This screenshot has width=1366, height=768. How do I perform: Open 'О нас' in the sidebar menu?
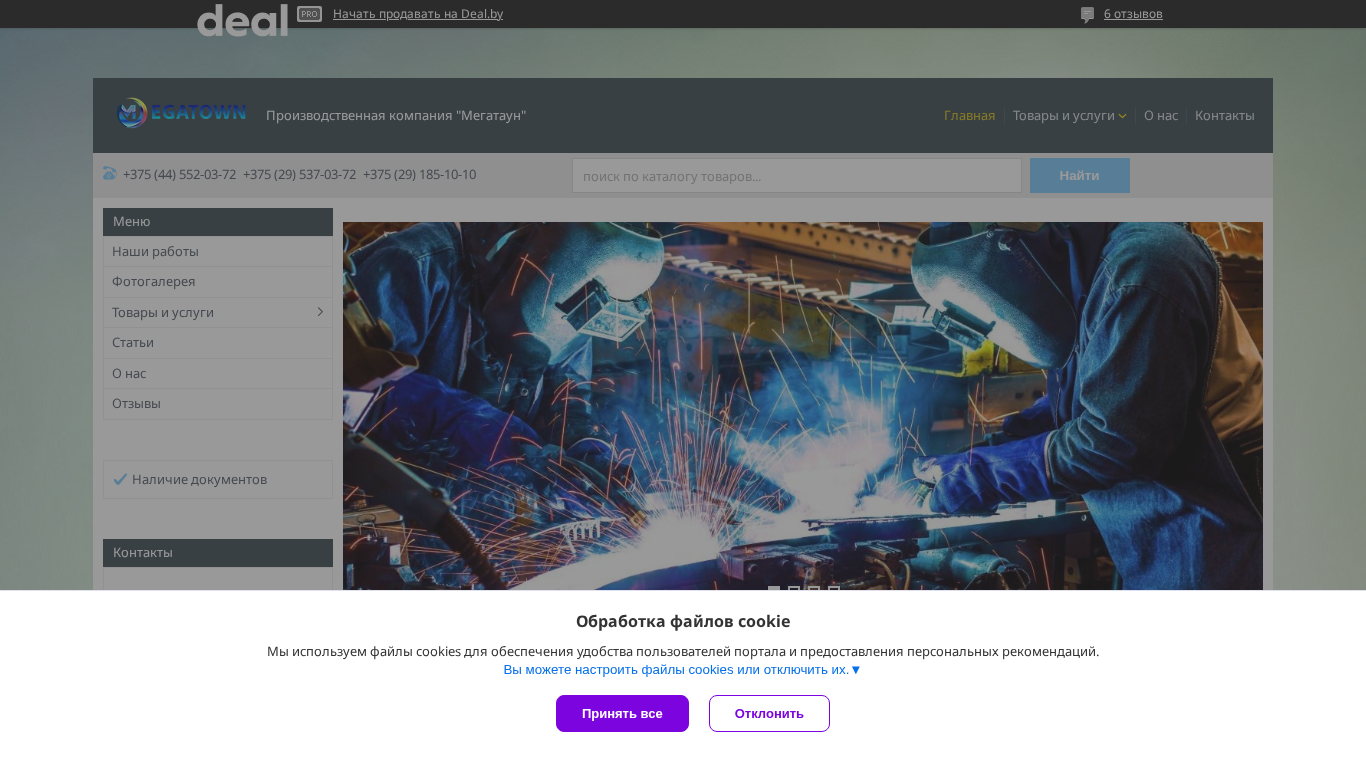(x=218, y=373)
